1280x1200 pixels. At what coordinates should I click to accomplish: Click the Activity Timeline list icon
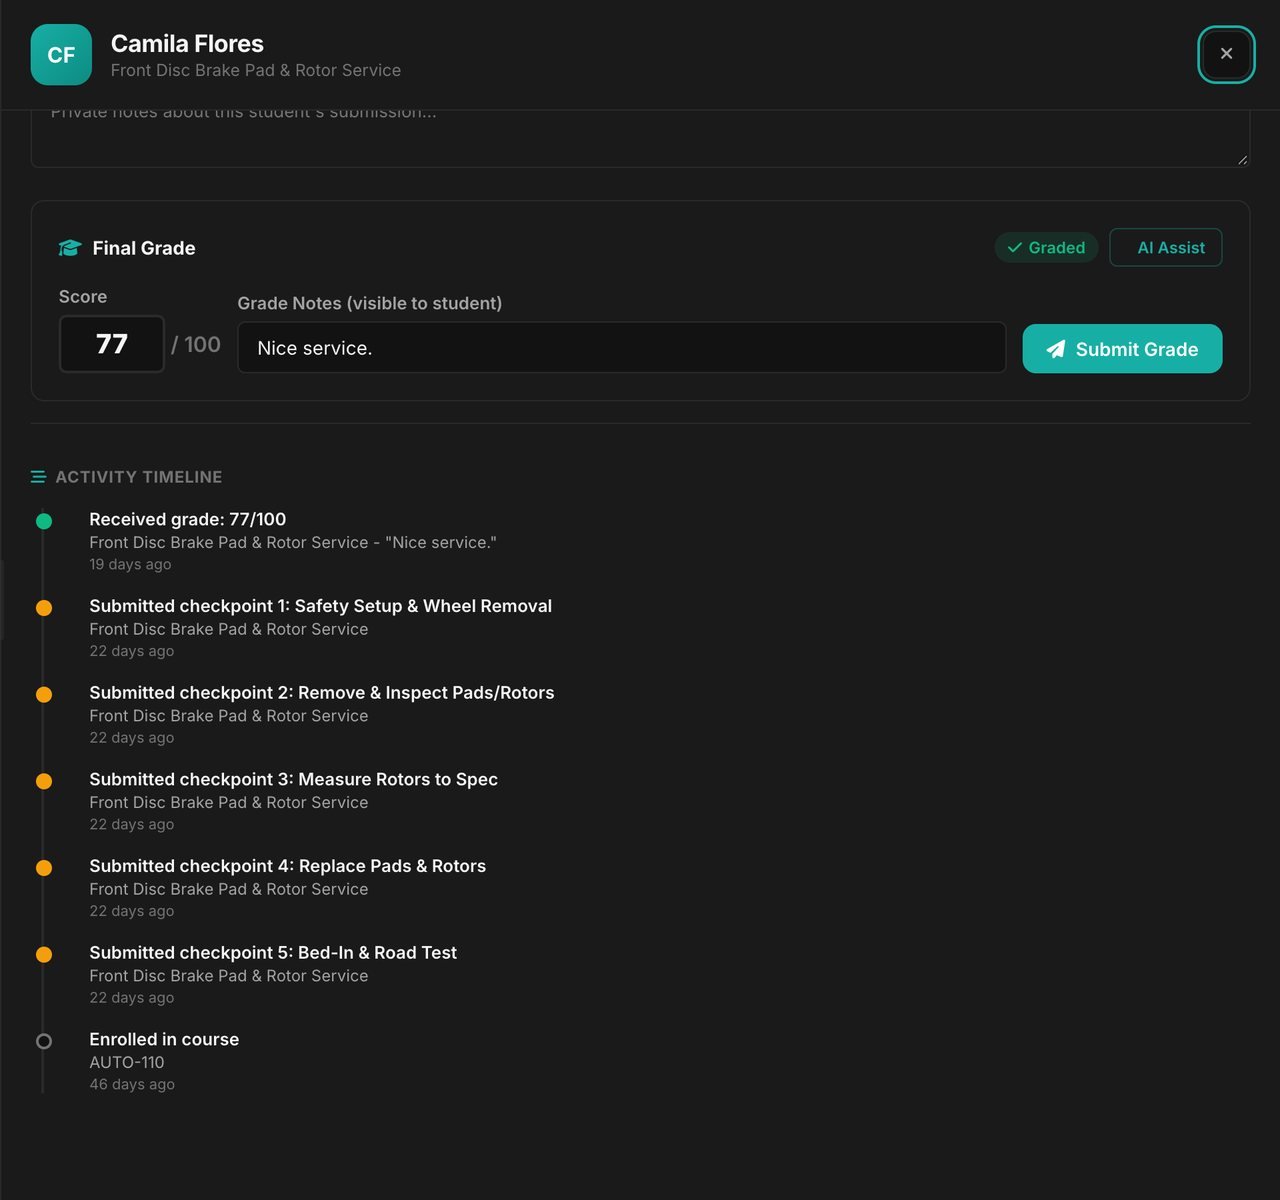(x=38, y=477)
